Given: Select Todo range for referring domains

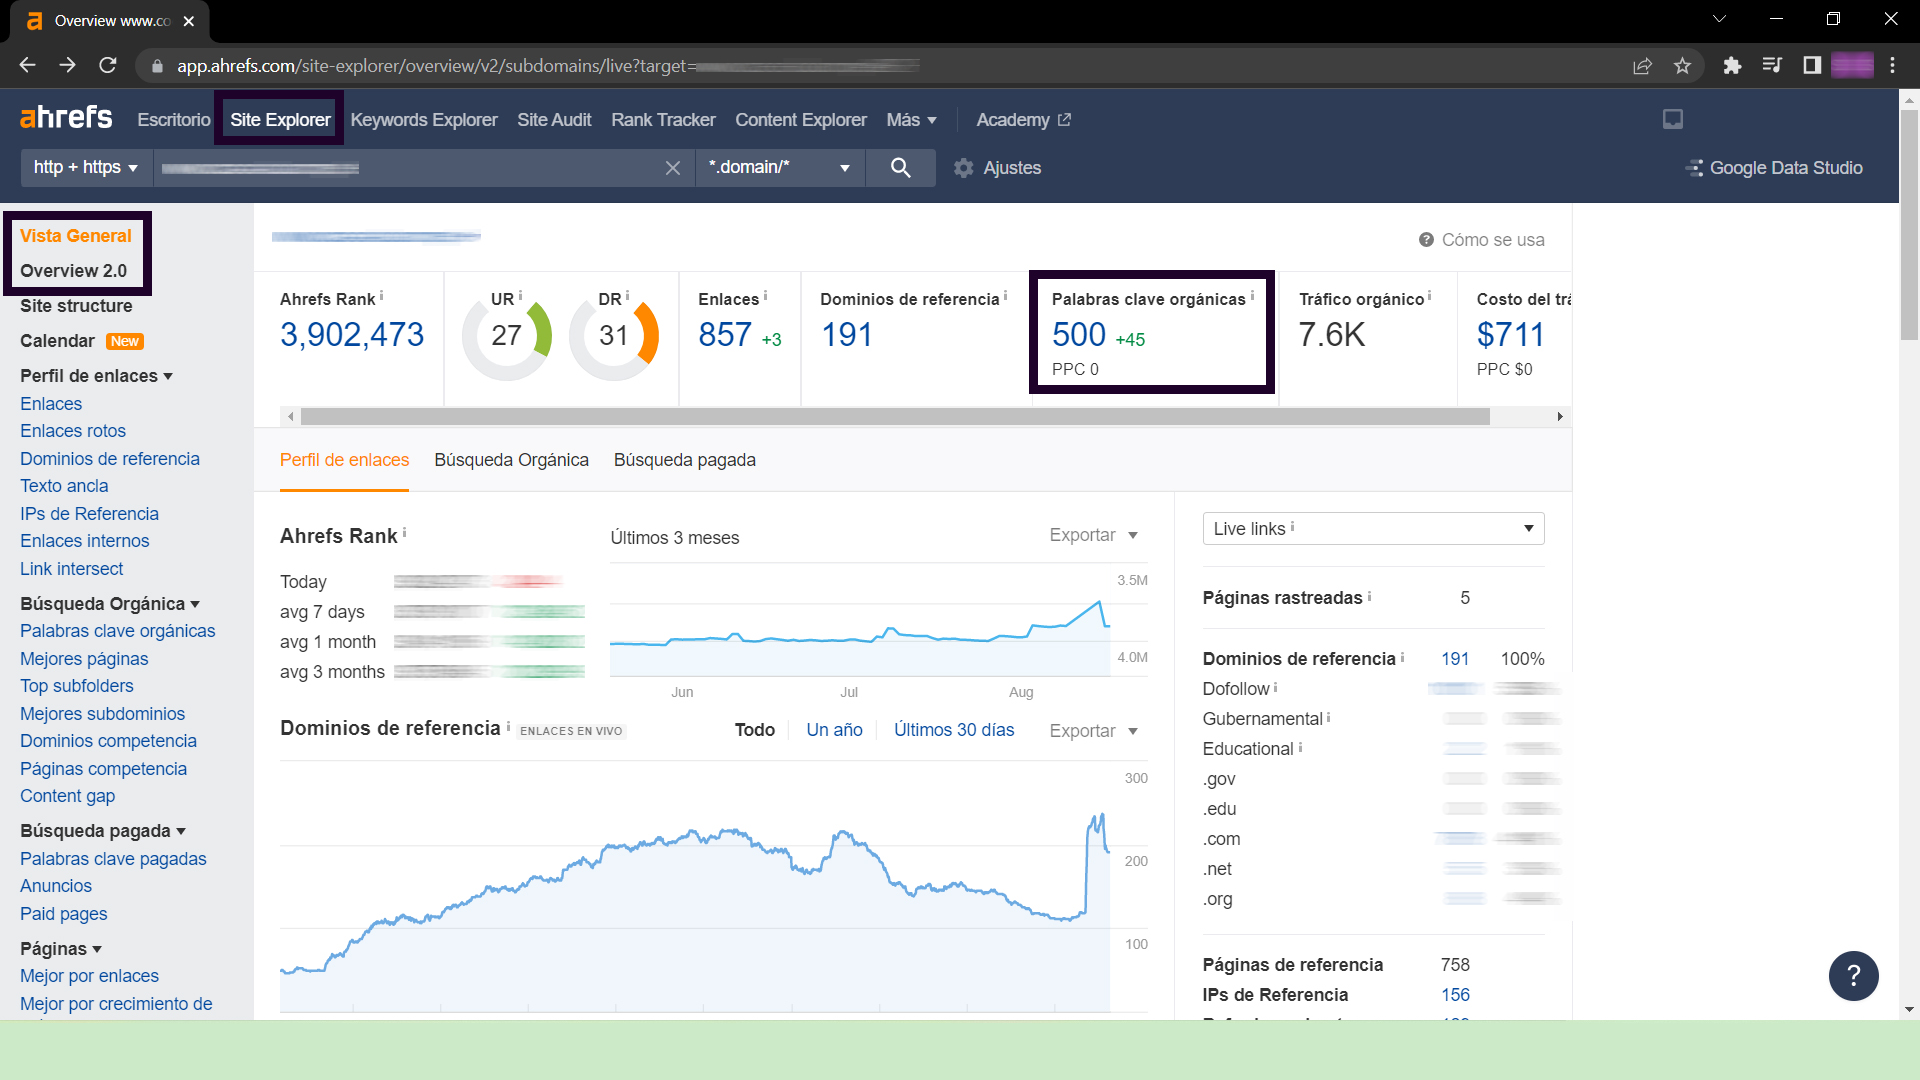Looking at the screenshot, I should tap(755, 730).
